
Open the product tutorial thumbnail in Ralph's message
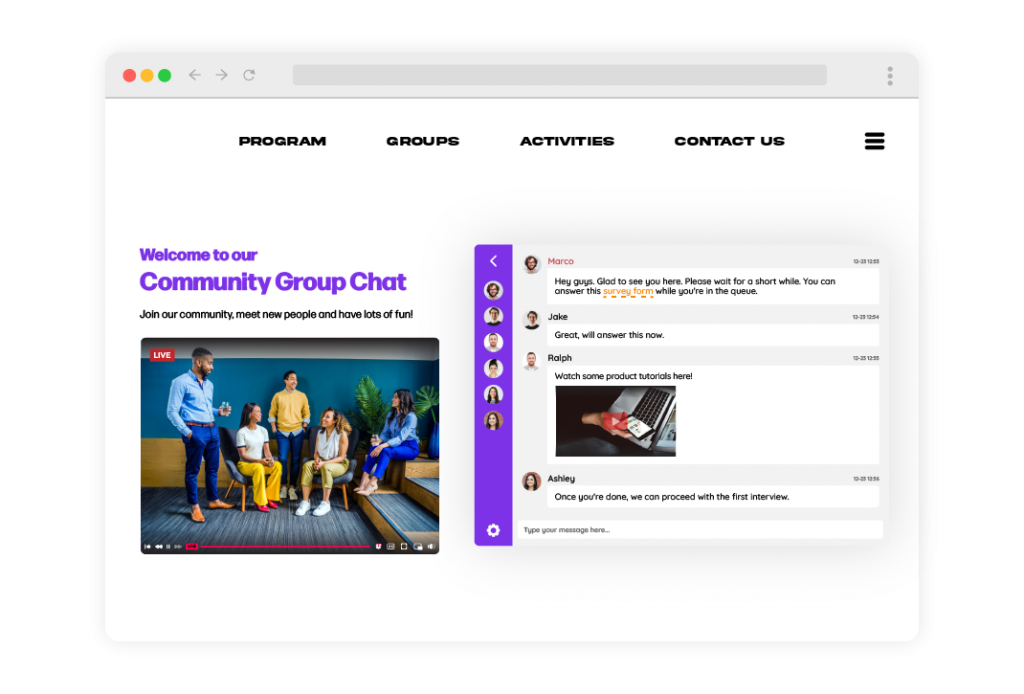[615, 420]
